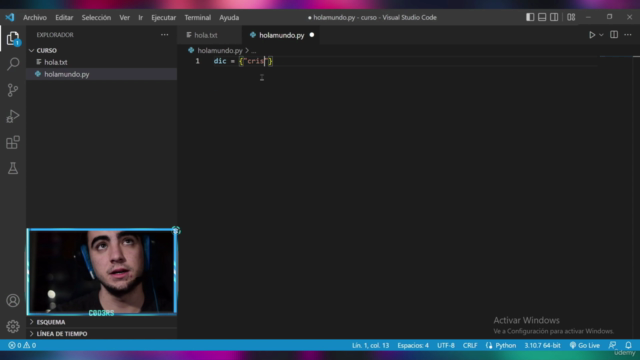Click the EXPLORADOR panel title
The width and height of the screenshot is (640, 360).
point(55,35)
